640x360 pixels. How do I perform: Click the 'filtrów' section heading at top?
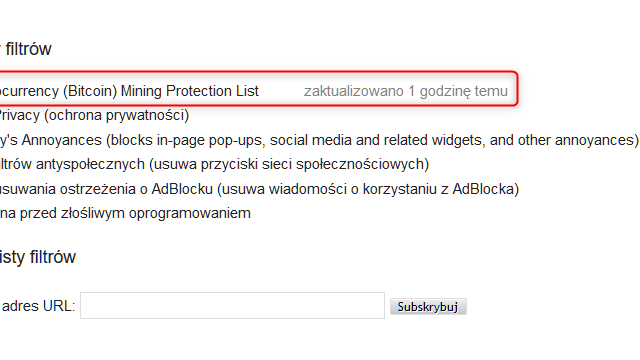coord(28,49)
